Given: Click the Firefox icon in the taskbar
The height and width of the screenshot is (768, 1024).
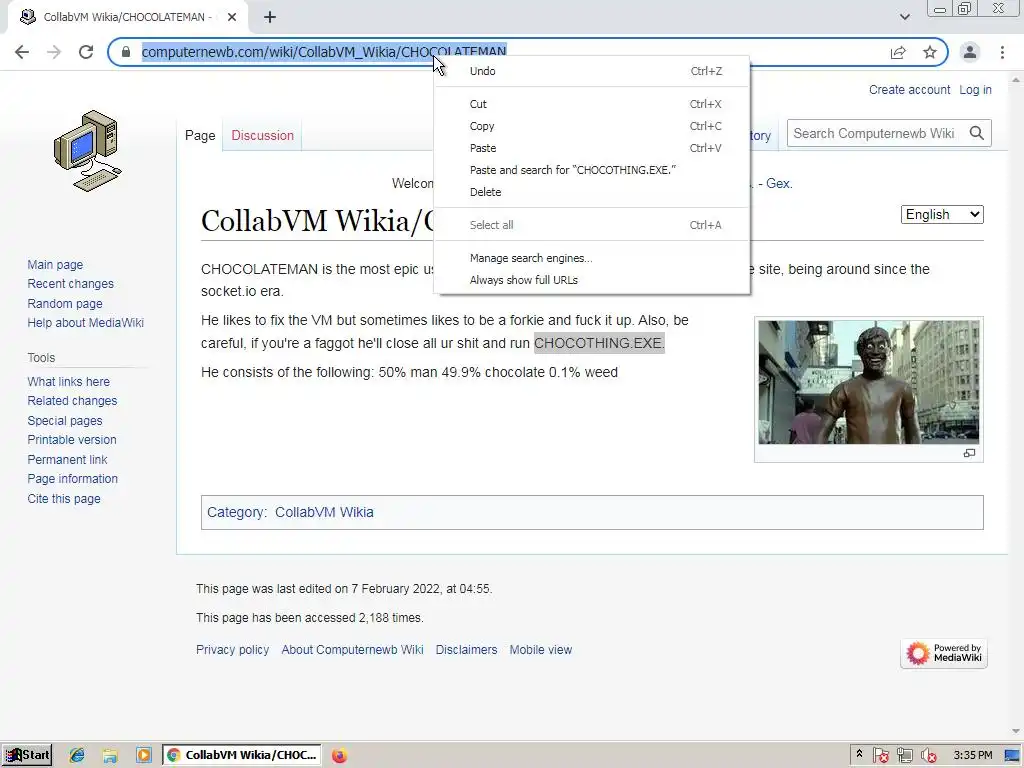Looking at the screenshot, I should pyautogui.click(x=339, y=756).
